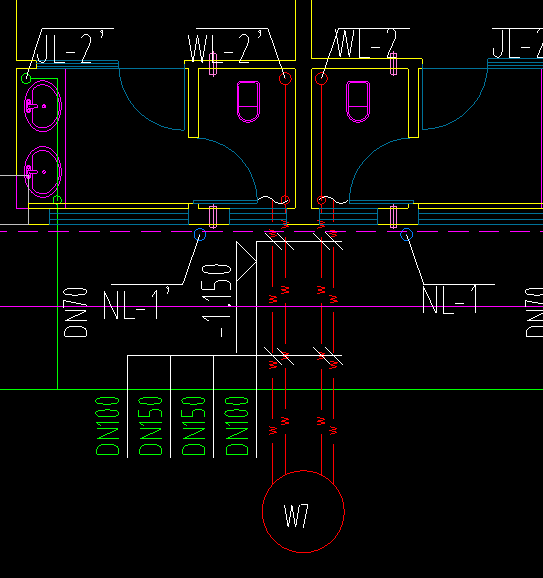The width and height of the screenshot is (543, 578).
Task: Click the white DN70 text beside NL-1'
Action: coord(76,313)
